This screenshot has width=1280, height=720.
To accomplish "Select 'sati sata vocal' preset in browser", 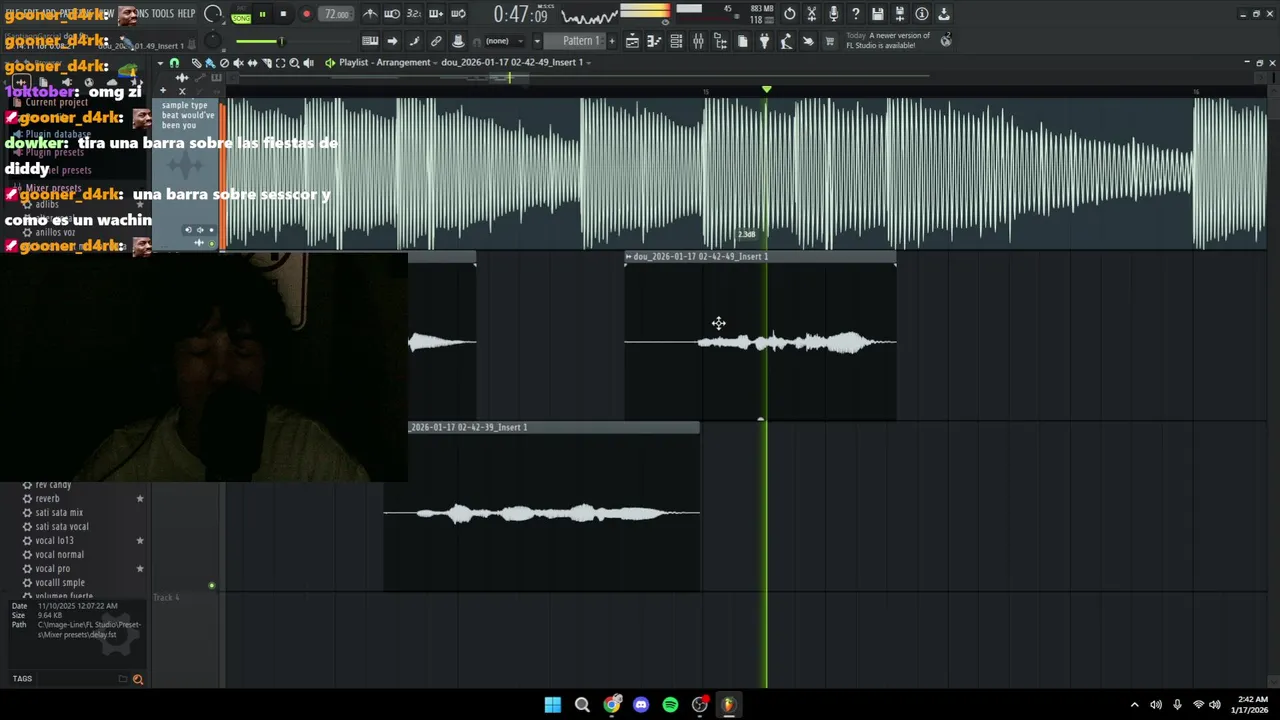I will coord(62,526).
